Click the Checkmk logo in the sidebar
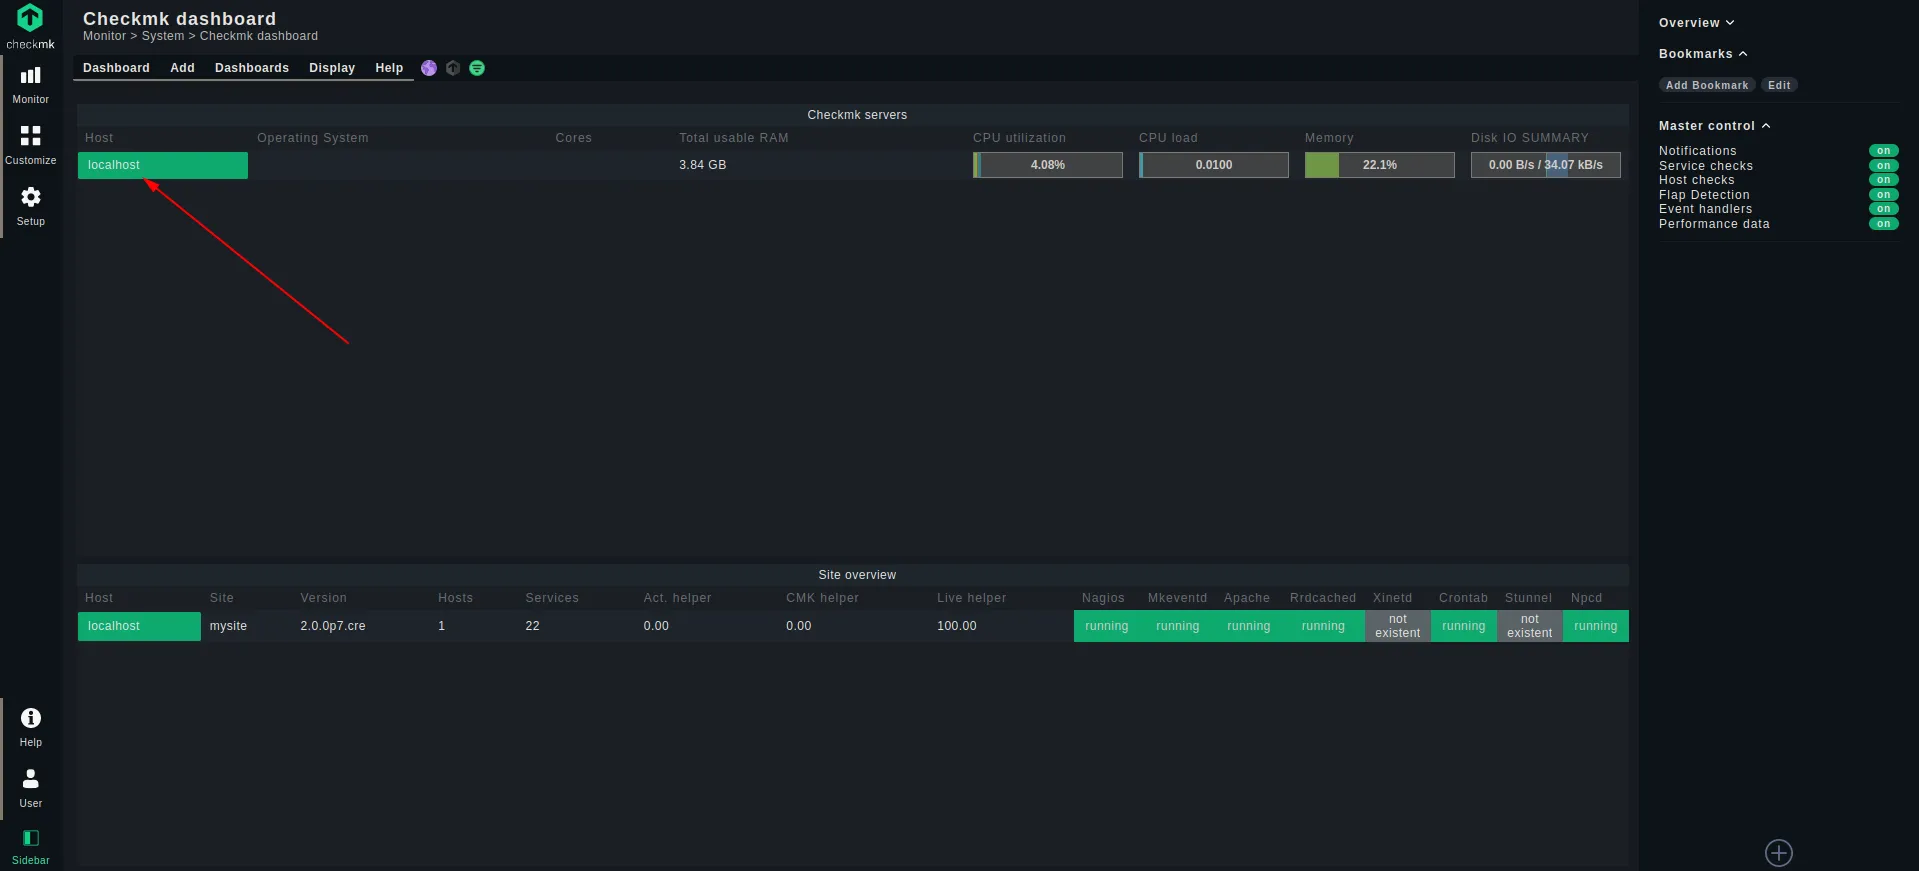Image resolution: width=1919 pixels, height=871 pixels. pos(30,26)
